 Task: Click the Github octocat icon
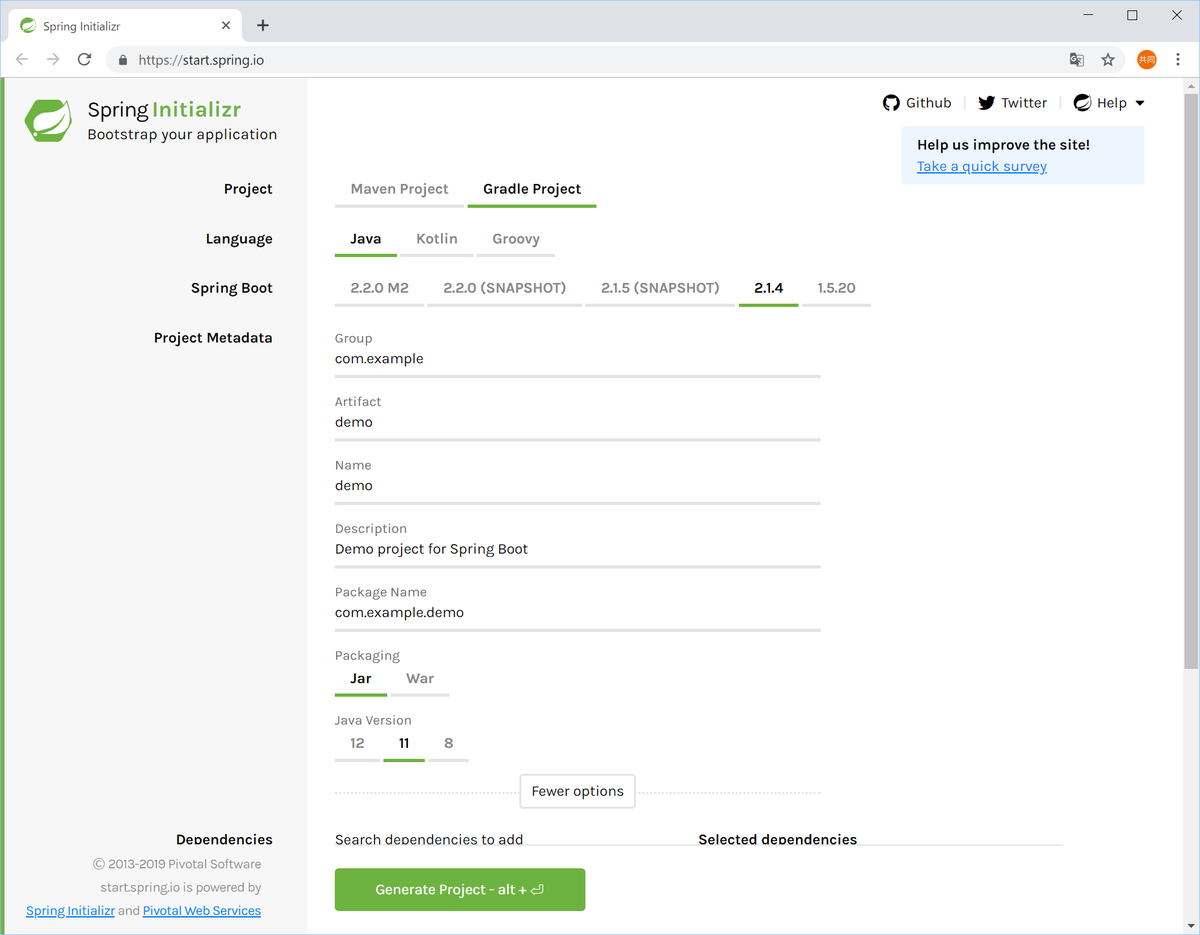point(891,102)
